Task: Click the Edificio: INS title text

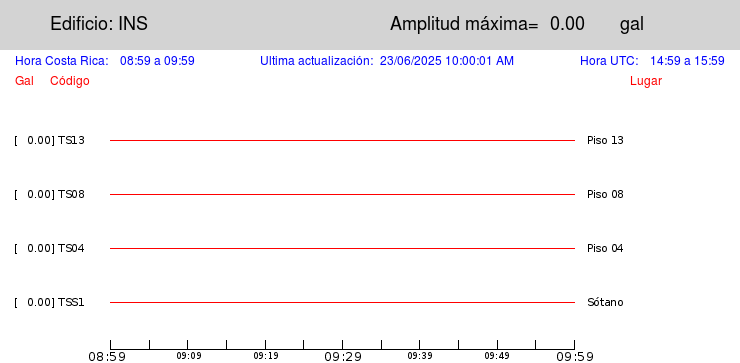Action: tap(99, 24)
